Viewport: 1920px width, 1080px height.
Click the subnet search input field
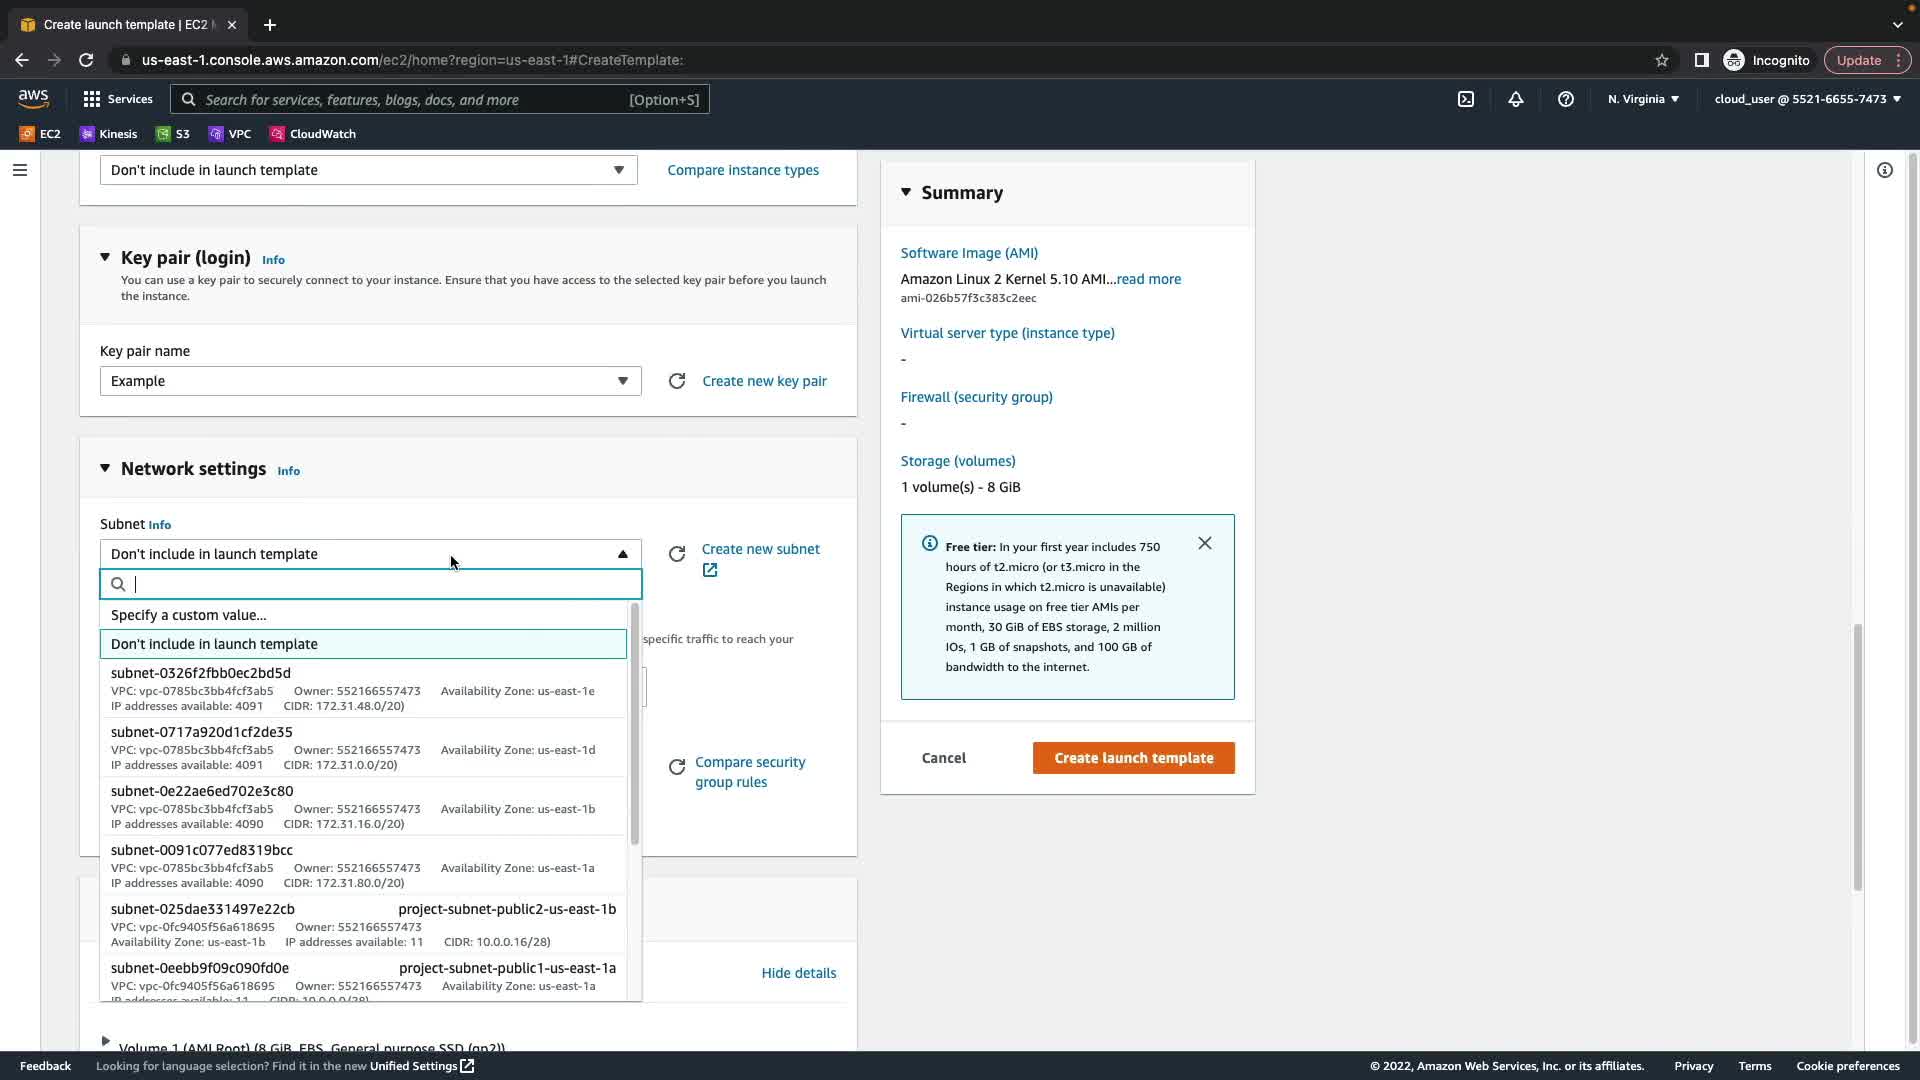[x=380, y=584]
